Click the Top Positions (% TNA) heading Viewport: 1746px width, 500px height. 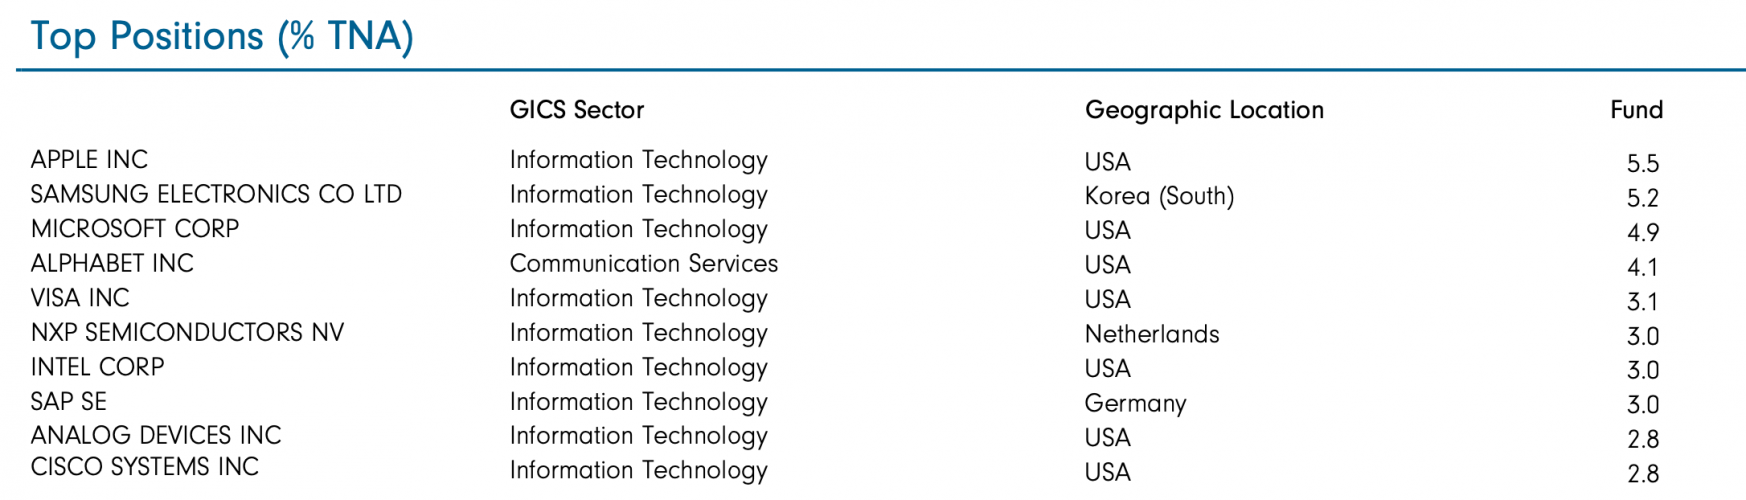222,37
